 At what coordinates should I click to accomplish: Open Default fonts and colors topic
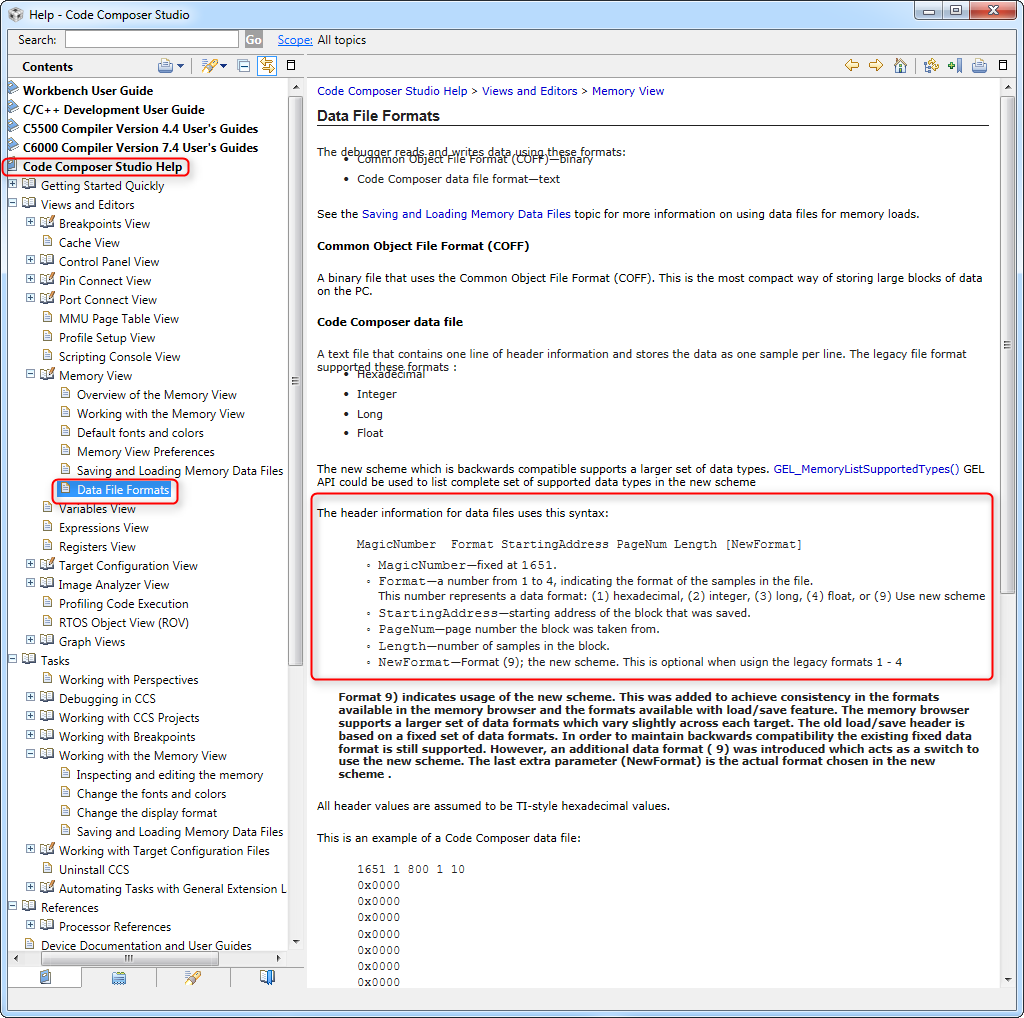point(140,433)
